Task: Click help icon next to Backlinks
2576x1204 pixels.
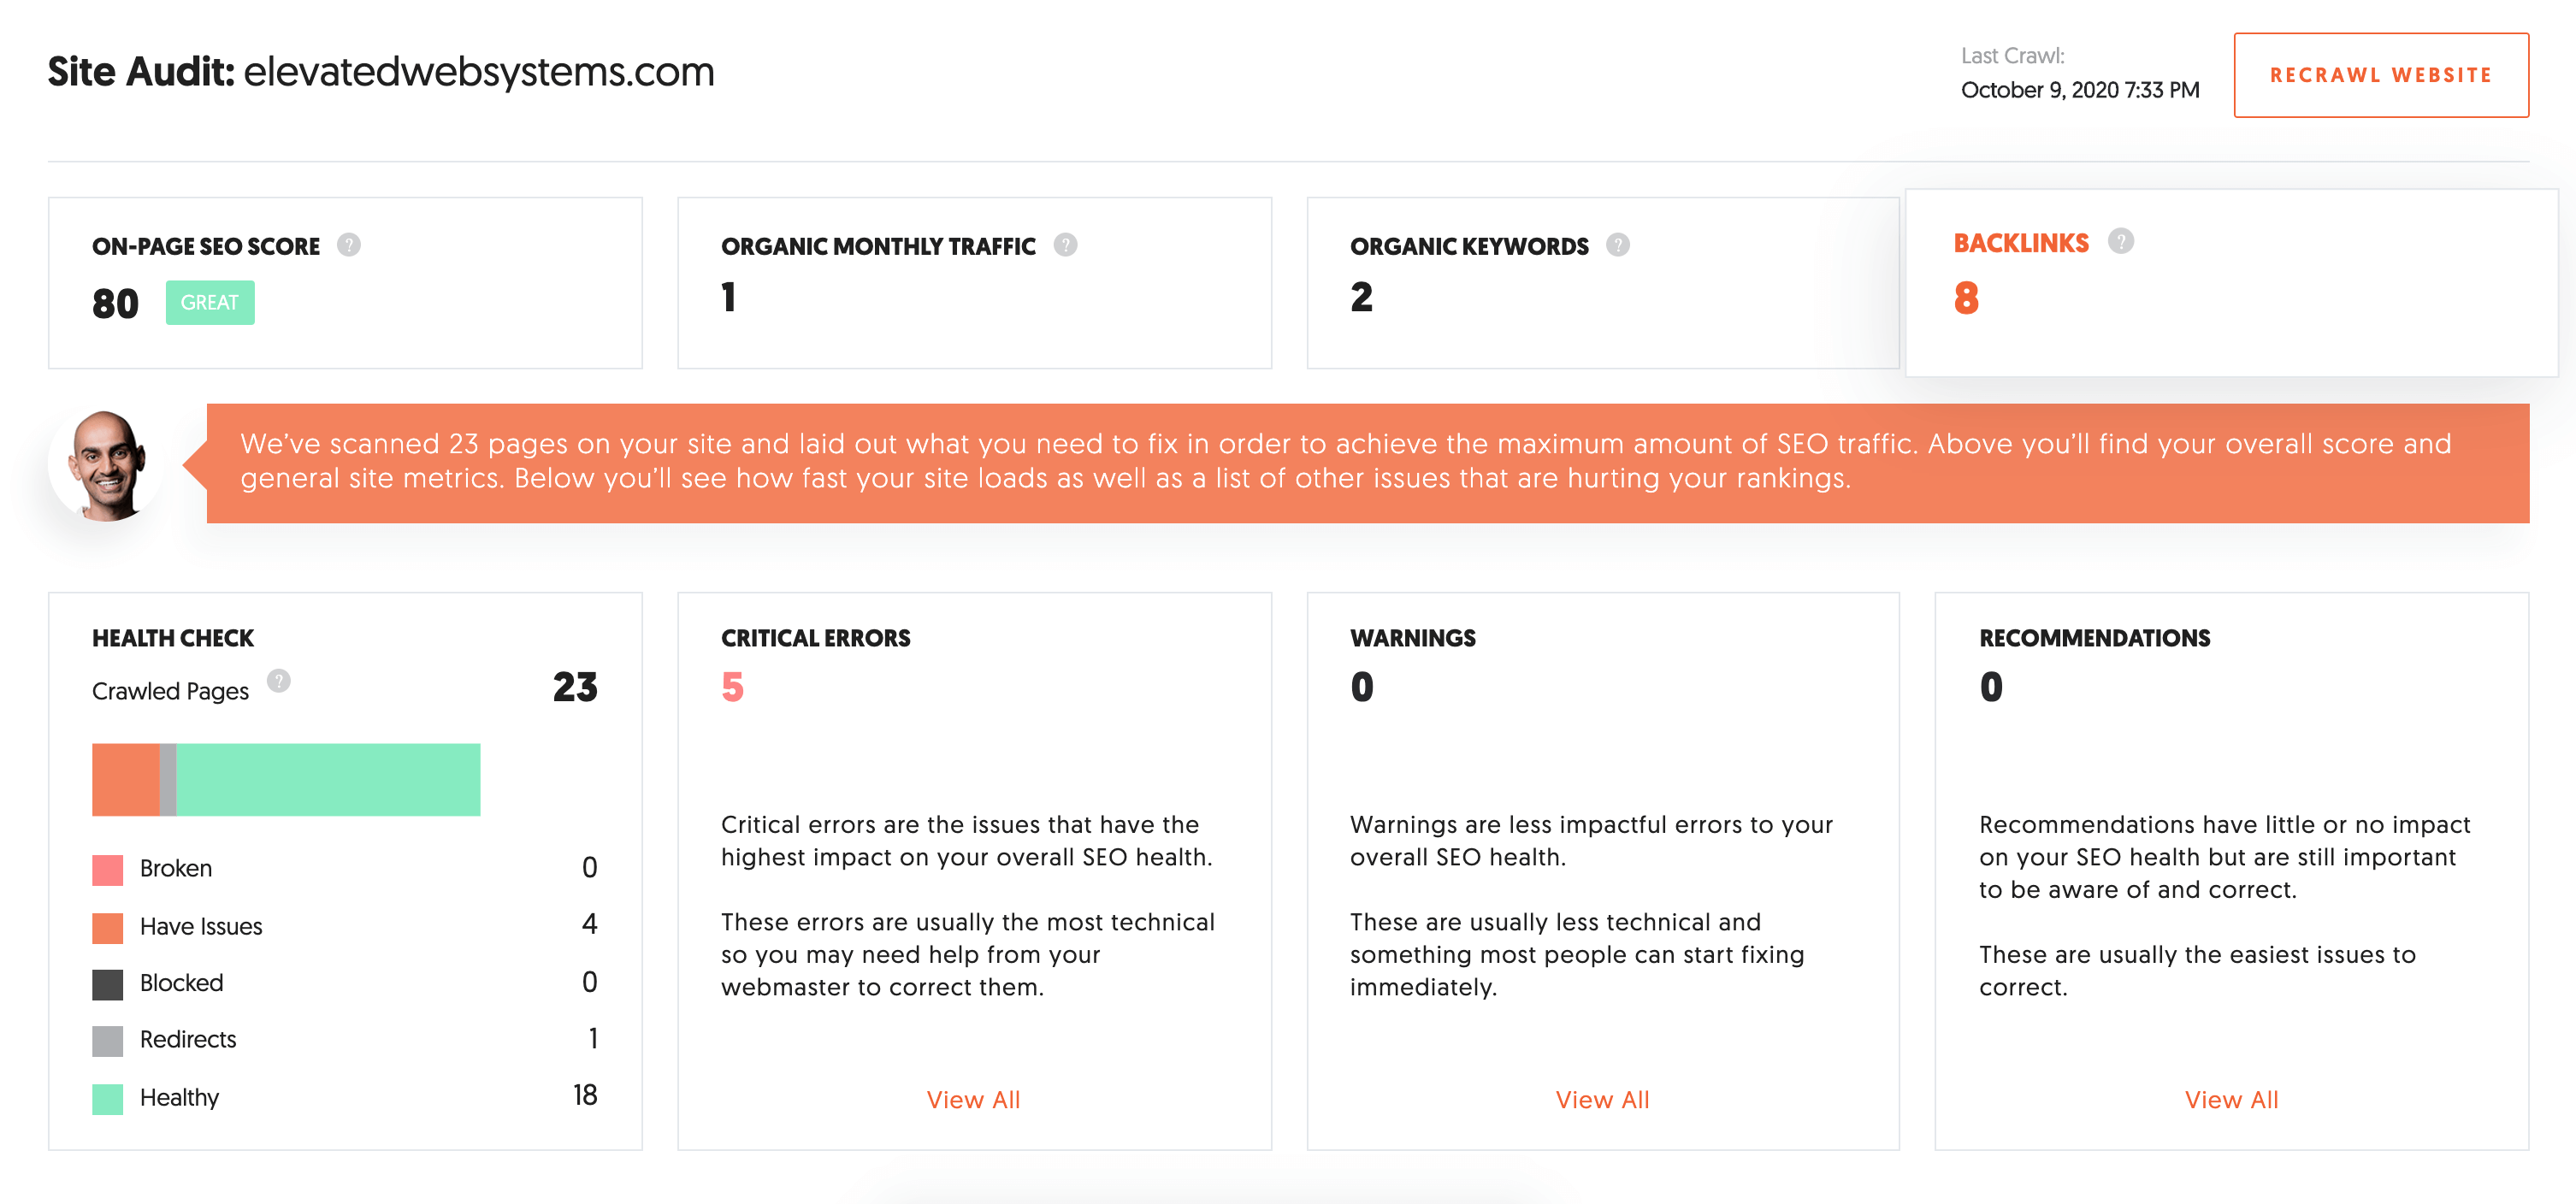Action: pos(2120,241)
